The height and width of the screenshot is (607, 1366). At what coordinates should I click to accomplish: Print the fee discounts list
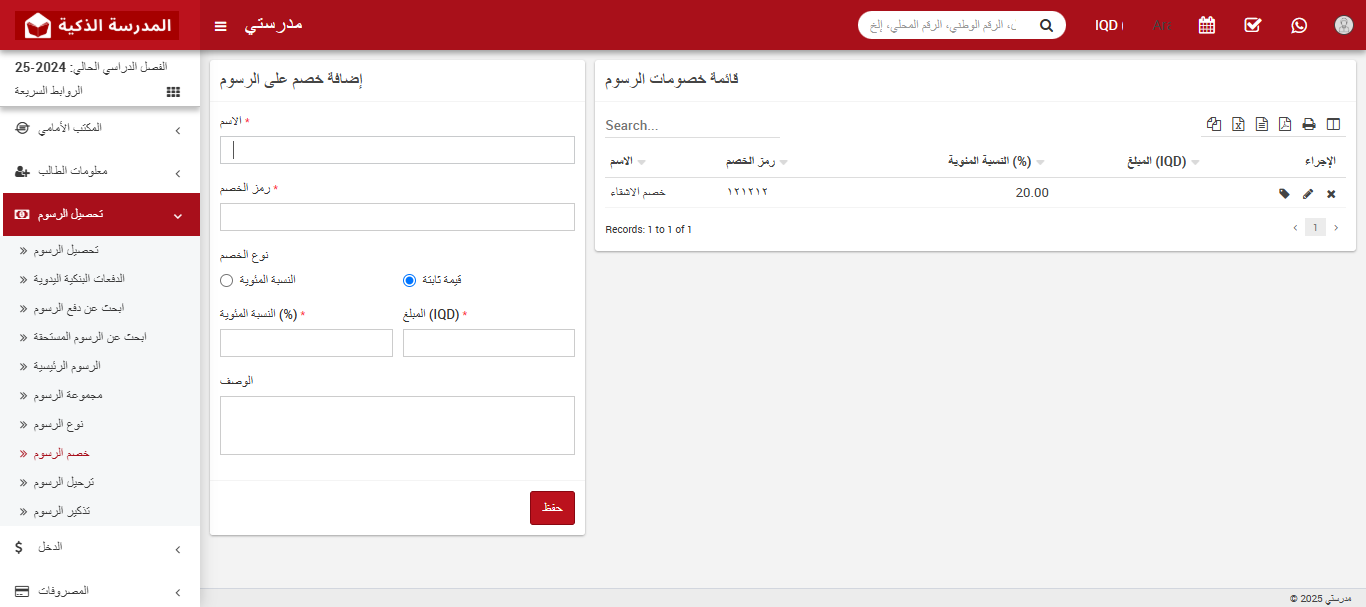(x=1309, y=124)
